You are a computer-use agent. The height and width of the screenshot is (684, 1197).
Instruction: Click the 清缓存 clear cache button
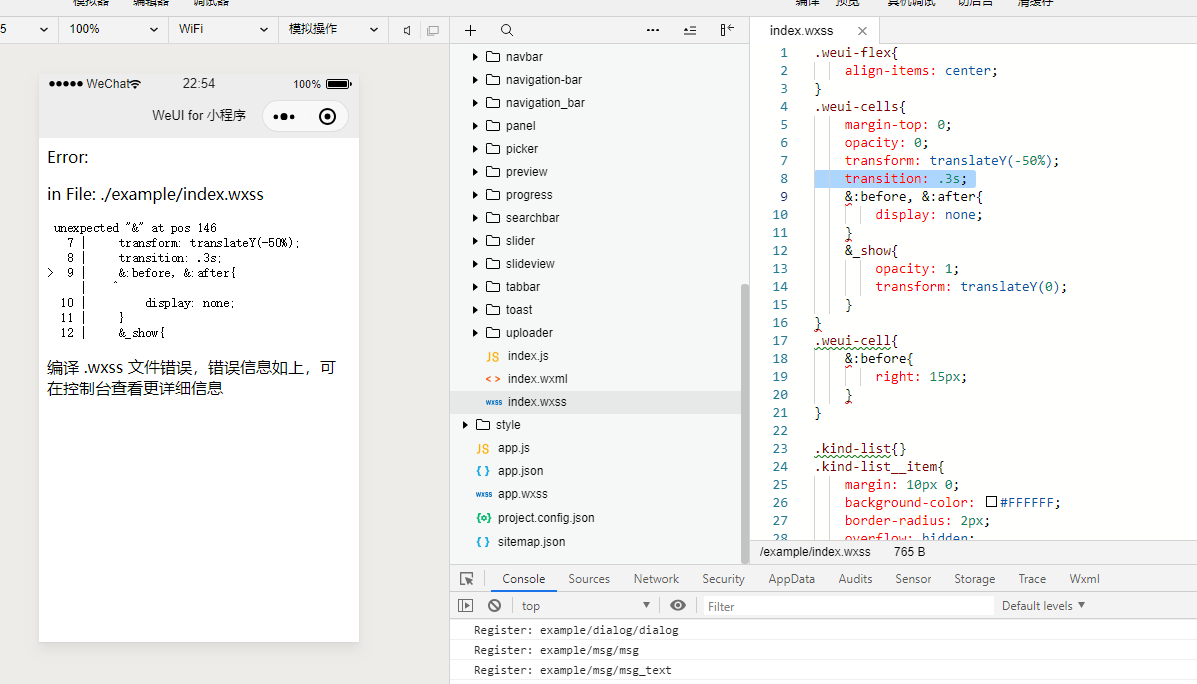coord(1033,4)
